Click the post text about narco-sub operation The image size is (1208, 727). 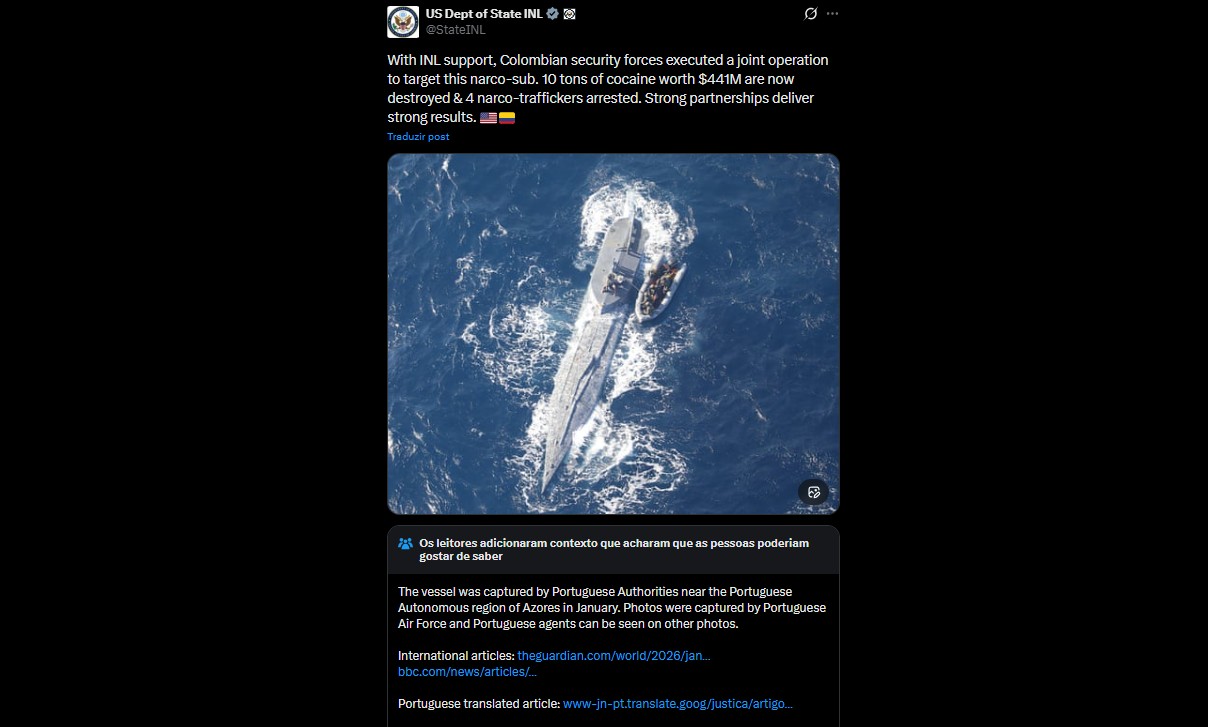pos(608,89)
